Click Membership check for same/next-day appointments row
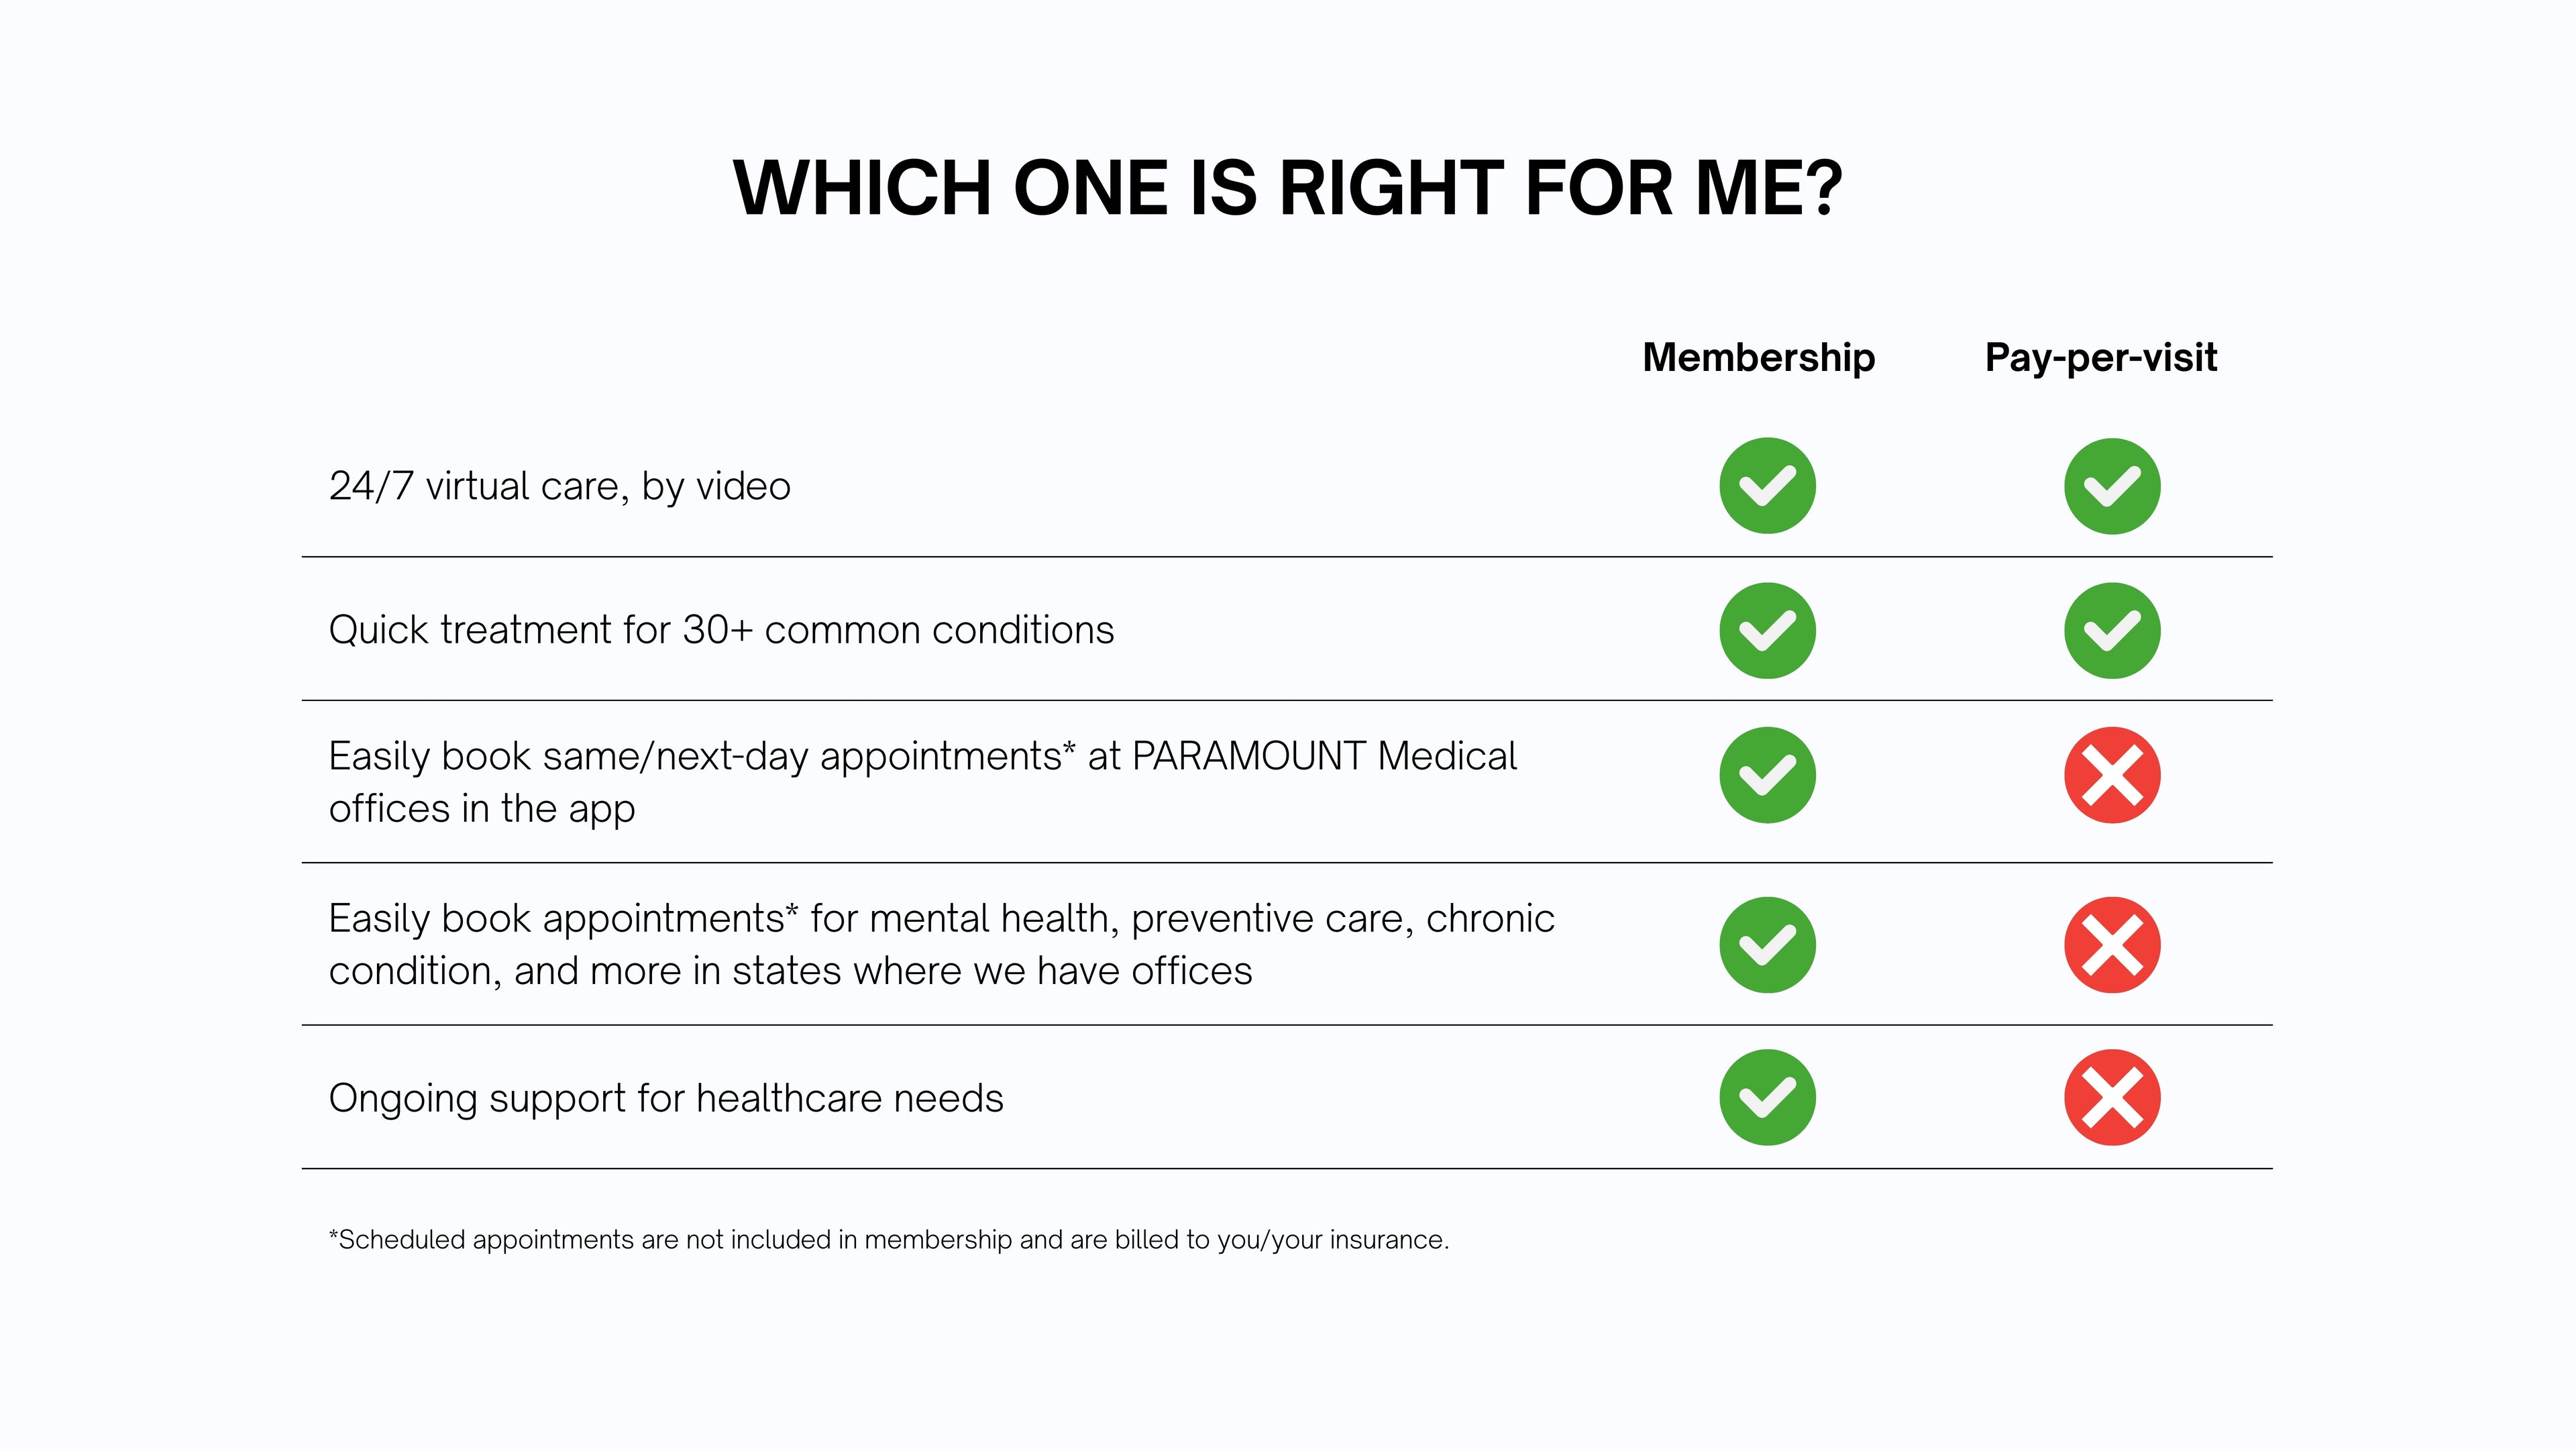Screen dimensions: 2576x1449 click(1767, 775)
